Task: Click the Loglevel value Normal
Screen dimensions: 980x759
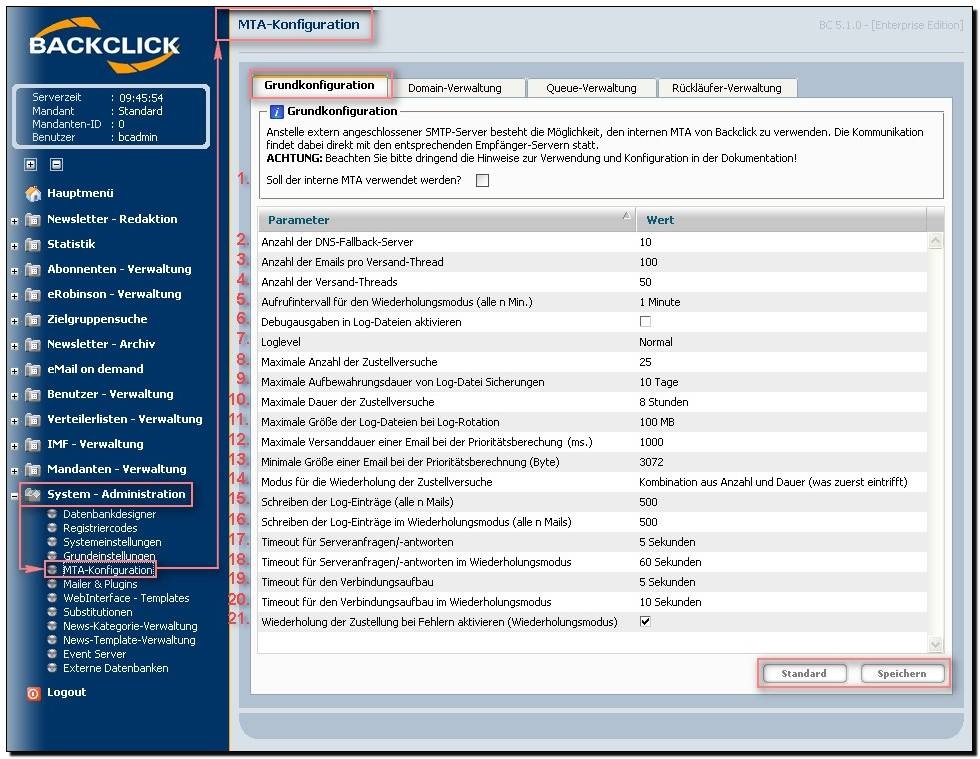Action: (x=656, y=342)
